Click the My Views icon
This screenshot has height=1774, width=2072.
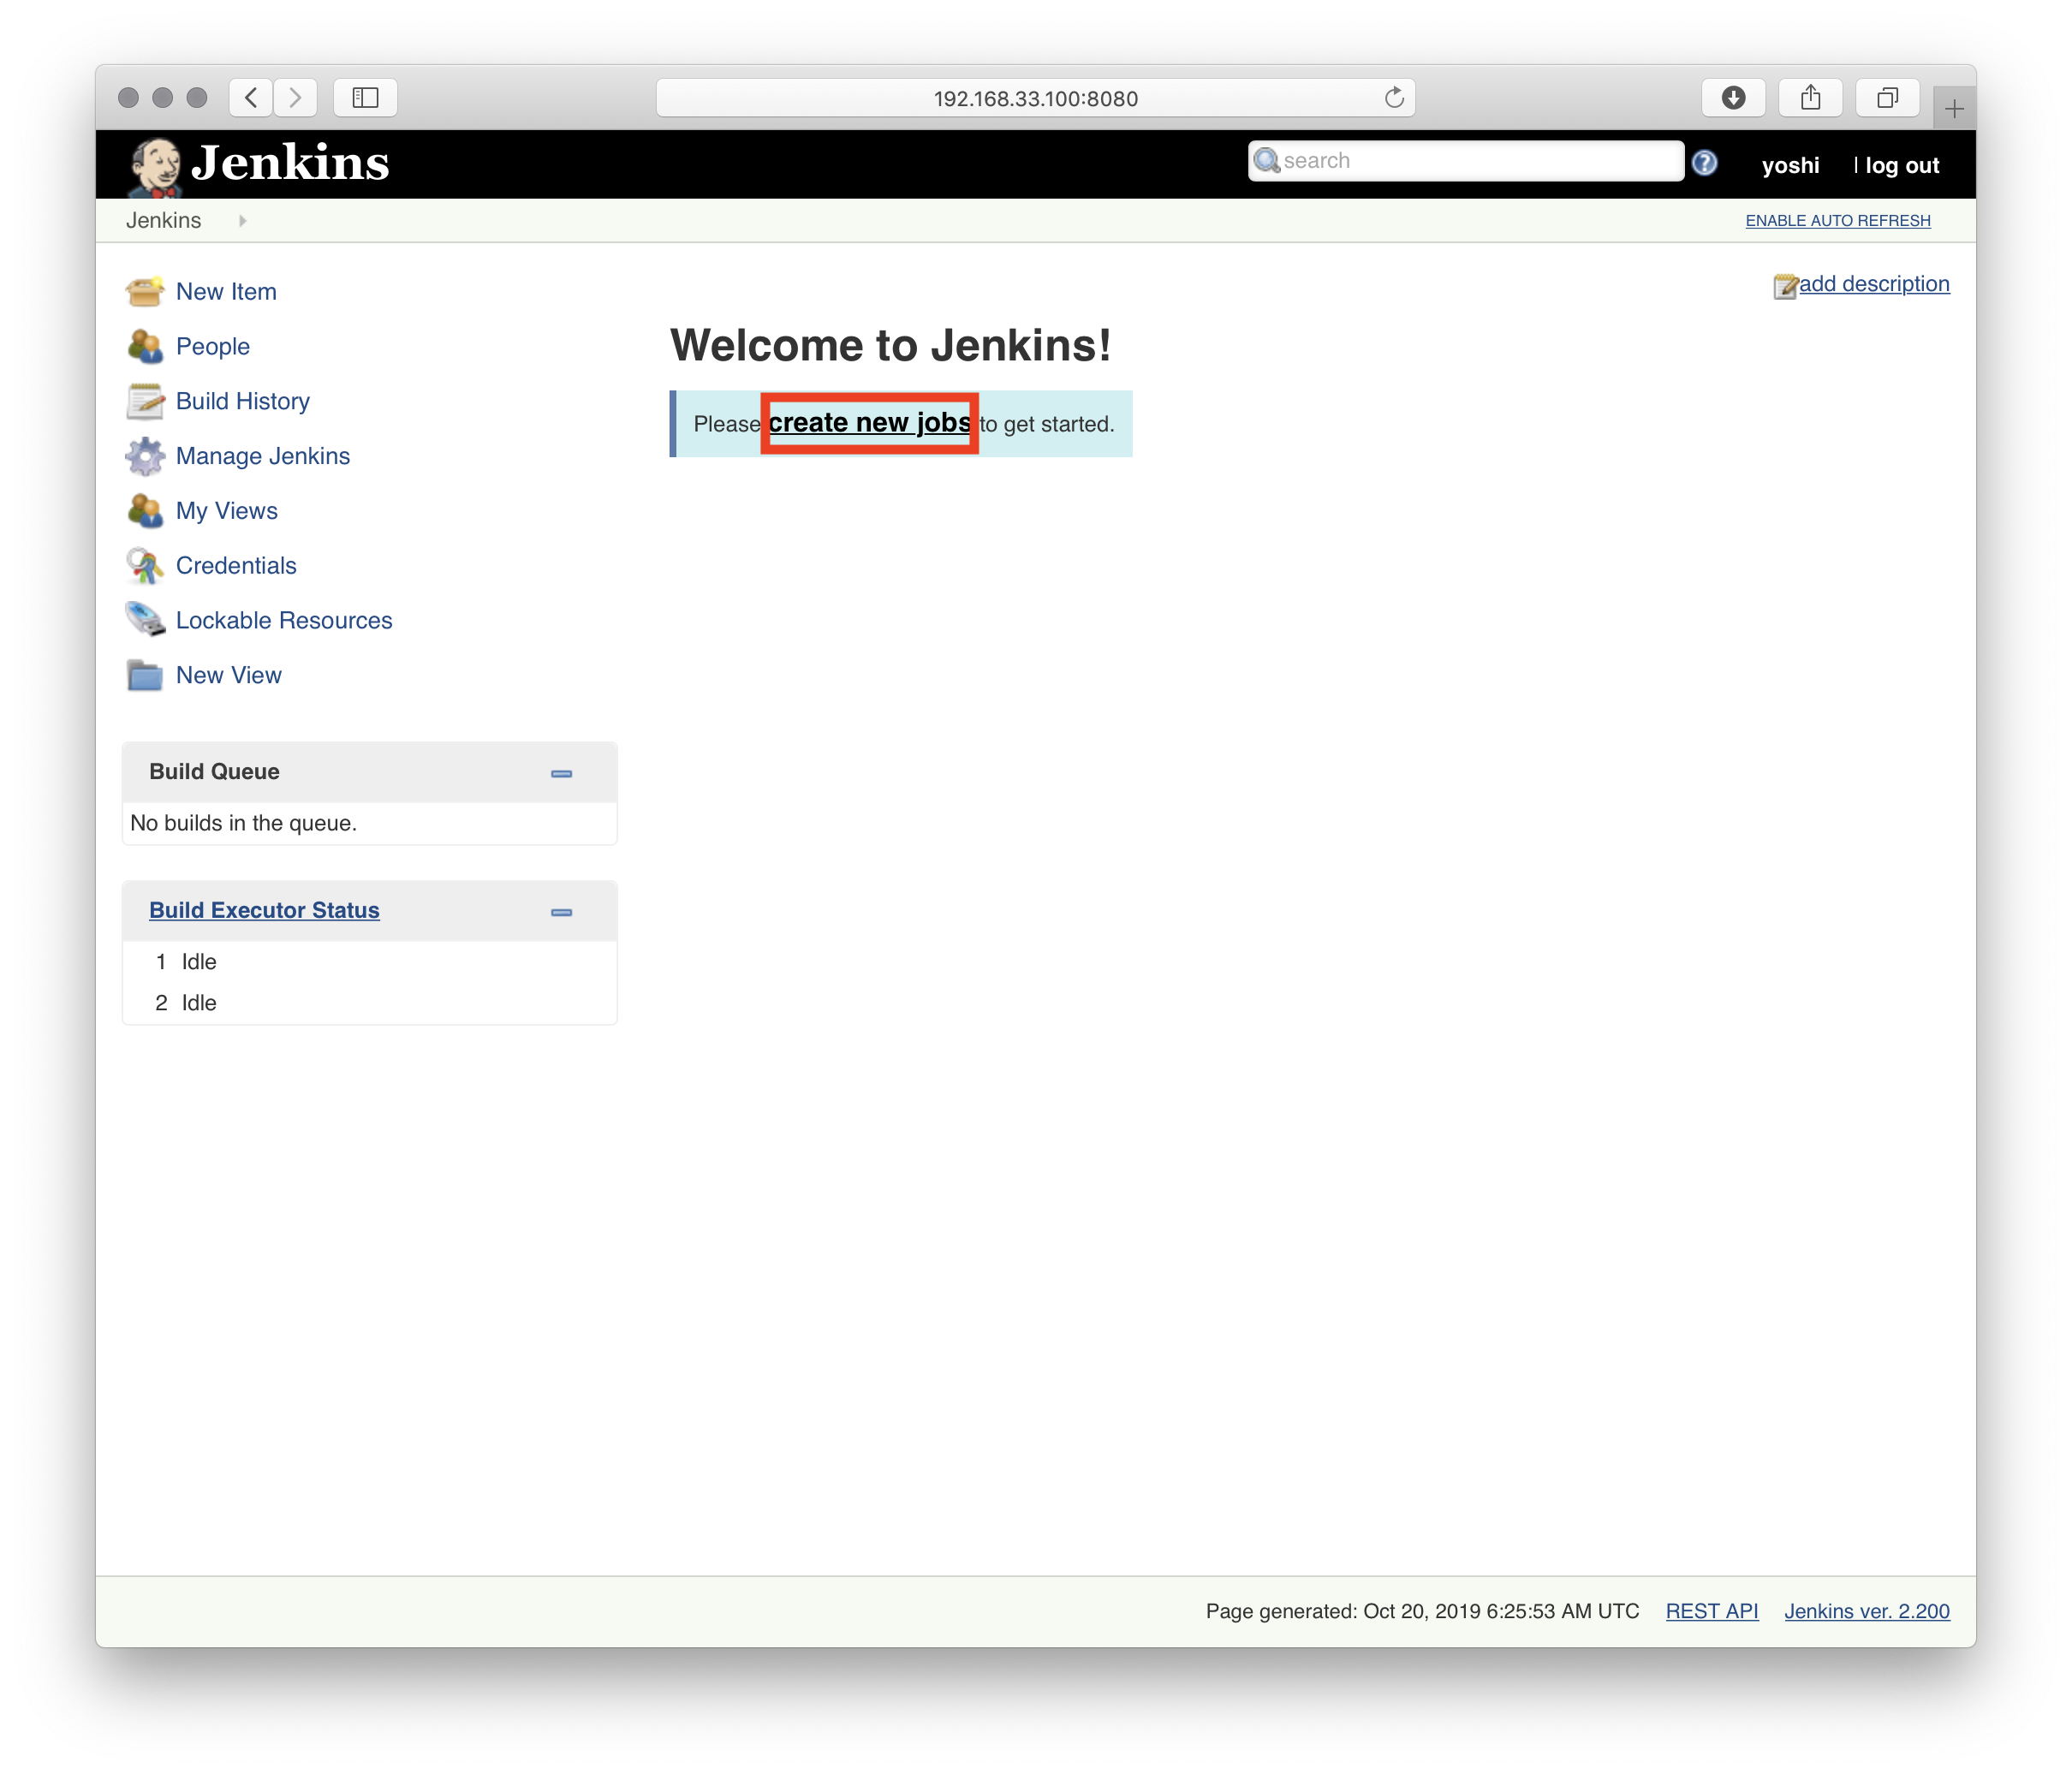click(145, 511)
